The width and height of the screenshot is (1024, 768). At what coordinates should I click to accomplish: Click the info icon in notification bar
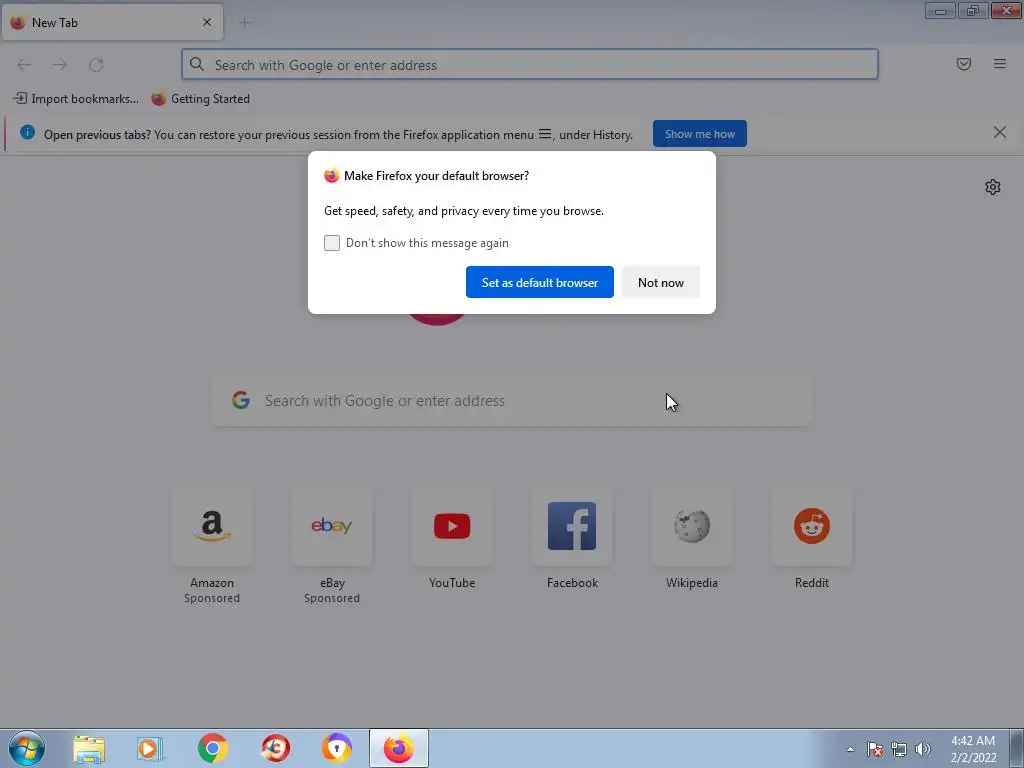point(27,133)
